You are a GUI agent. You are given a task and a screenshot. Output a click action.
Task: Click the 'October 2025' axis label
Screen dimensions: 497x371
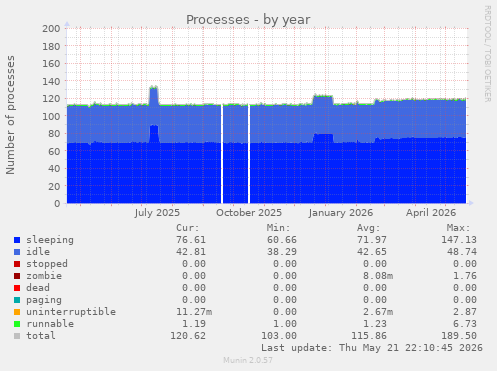tap(249, 213)
